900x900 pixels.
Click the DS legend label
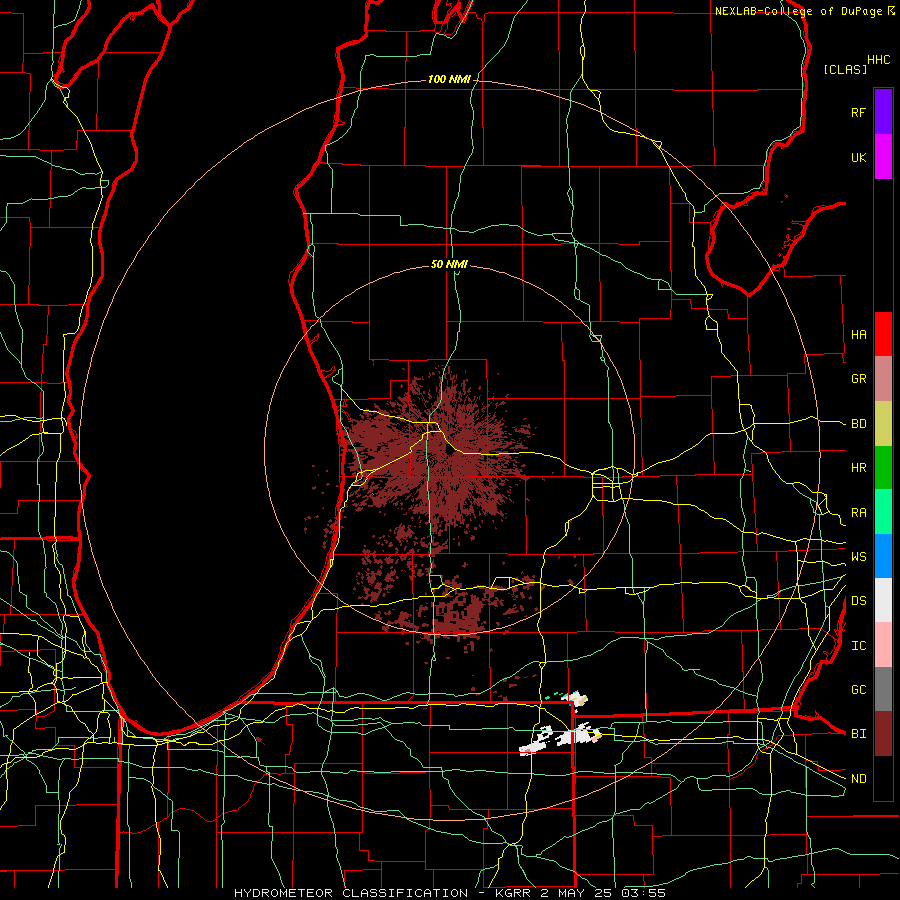coord(858,601)
